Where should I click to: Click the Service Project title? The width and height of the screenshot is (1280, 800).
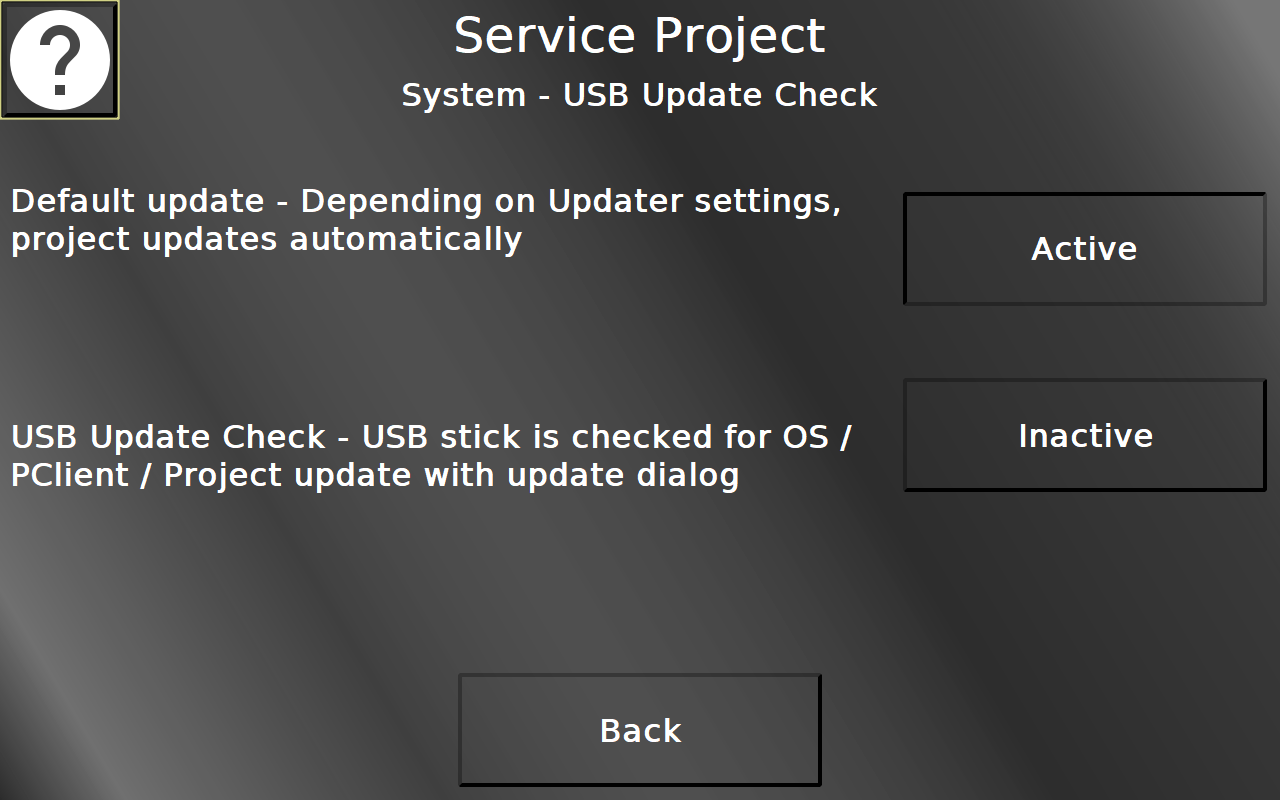pyautogui.click(x=640, y=36)
